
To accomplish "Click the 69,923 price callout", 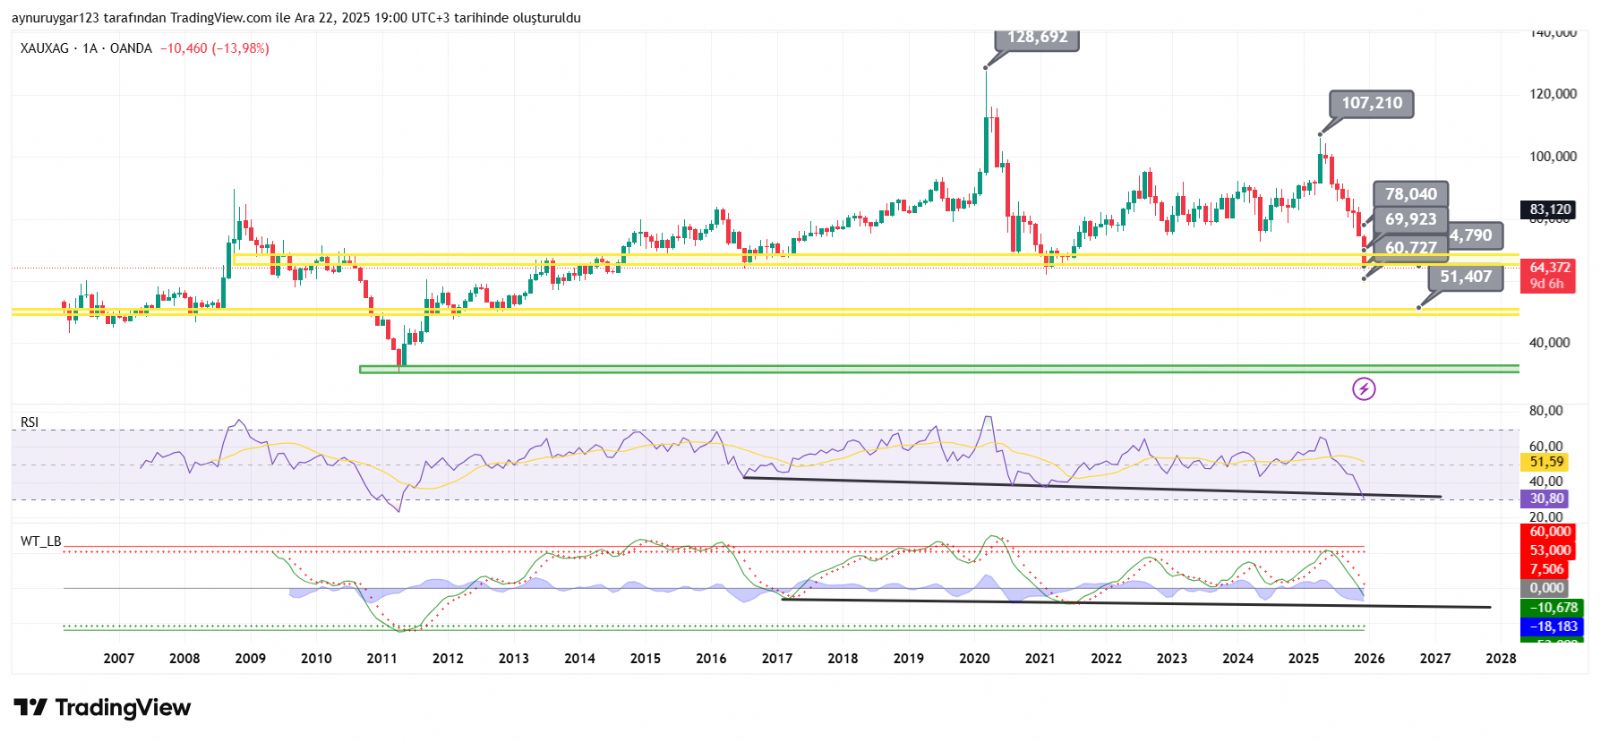I will (x=1410, y=219).
